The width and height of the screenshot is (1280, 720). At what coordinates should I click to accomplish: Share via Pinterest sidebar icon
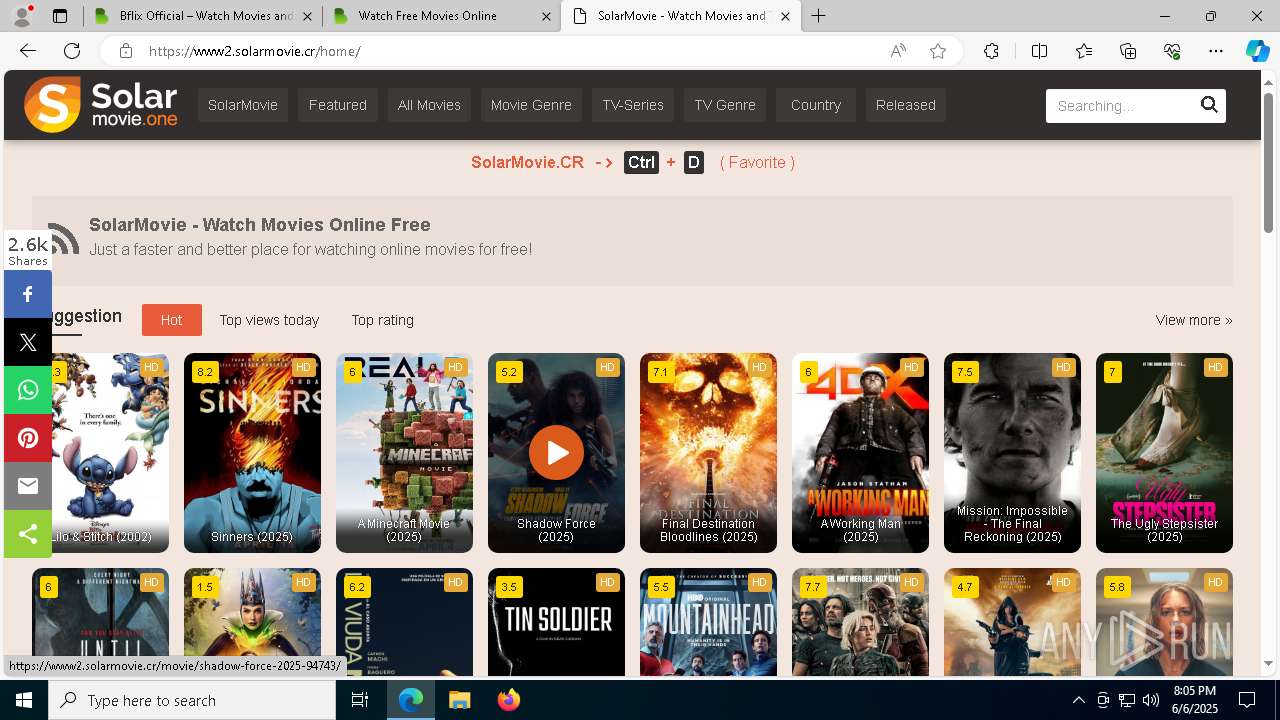pyautogui.click(x=28, y=438)
